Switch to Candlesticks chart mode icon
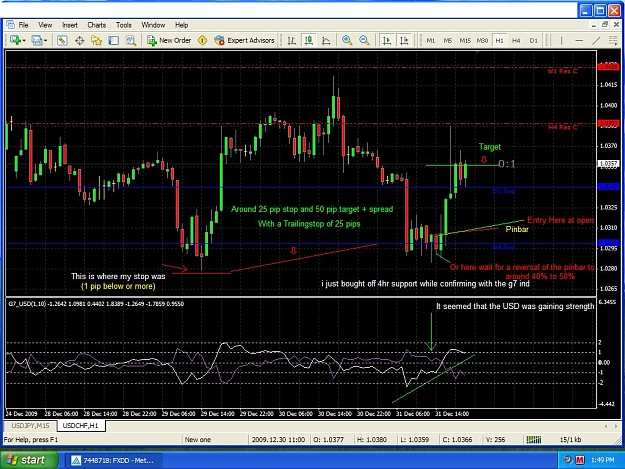This screenshot has width=625, height=469. point(309,40)
